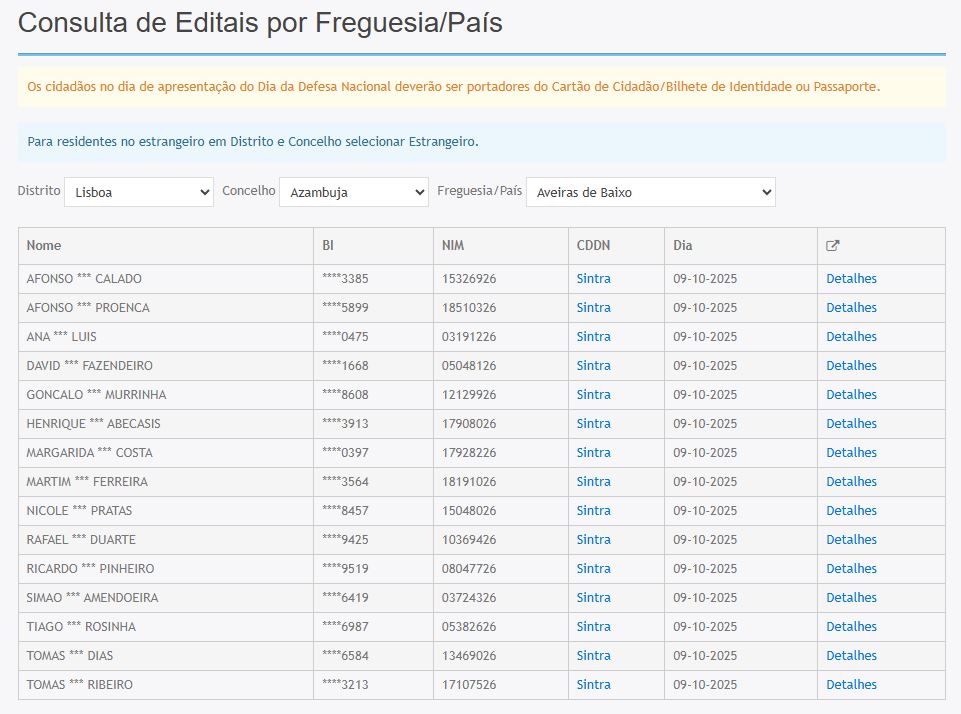Viewport: 961px width, 714px height.
Task: Show Detalhes for NICOLE *** PRATAS
Action: point(851,511)
